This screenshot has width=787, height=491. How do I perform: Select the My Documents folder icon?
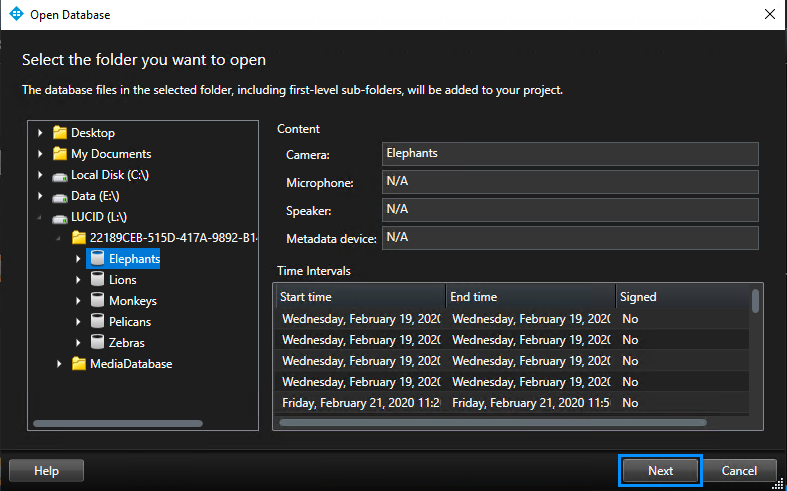point(60,154)
